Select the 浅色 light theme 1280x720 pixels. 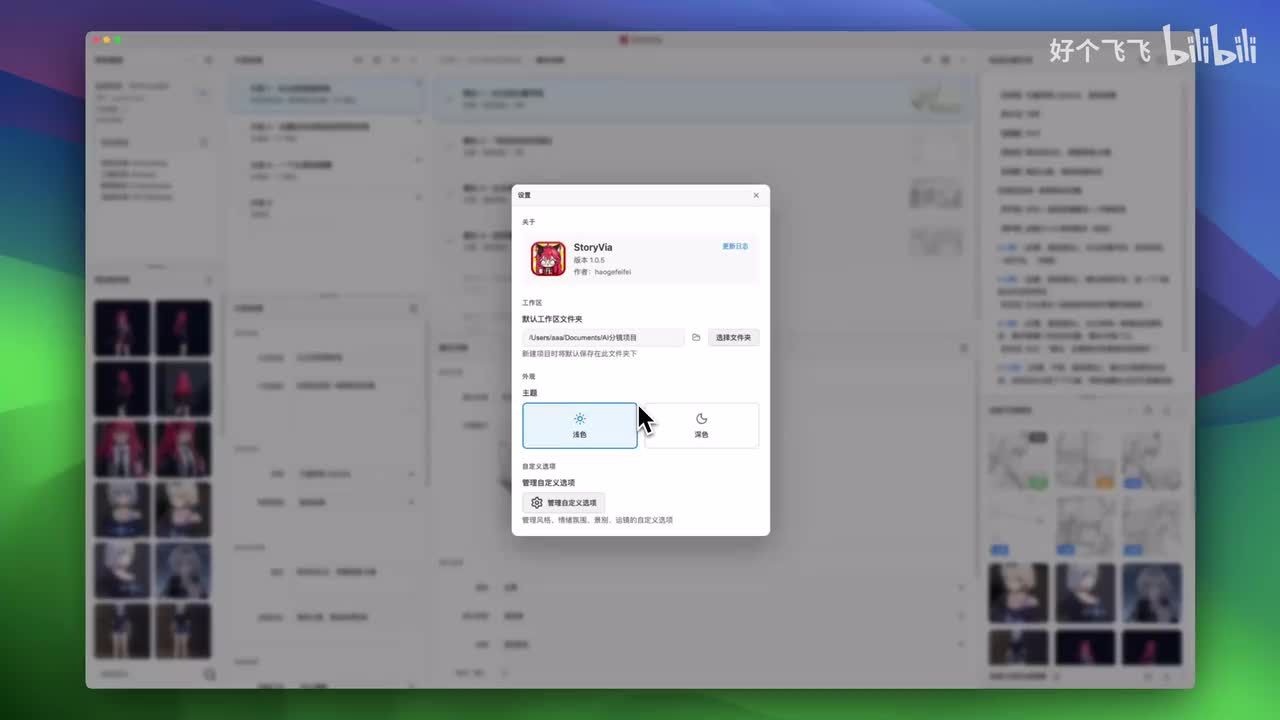tap(580, 425)
